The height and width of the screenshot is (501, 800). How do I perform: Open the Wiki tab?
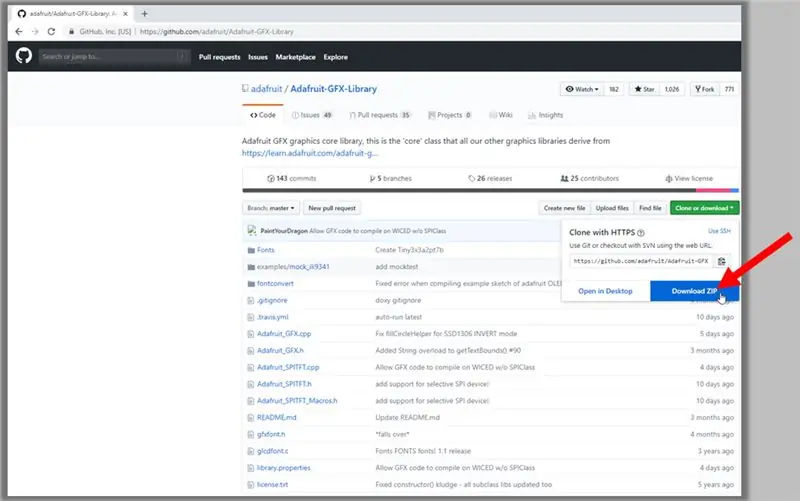point(501,115)
